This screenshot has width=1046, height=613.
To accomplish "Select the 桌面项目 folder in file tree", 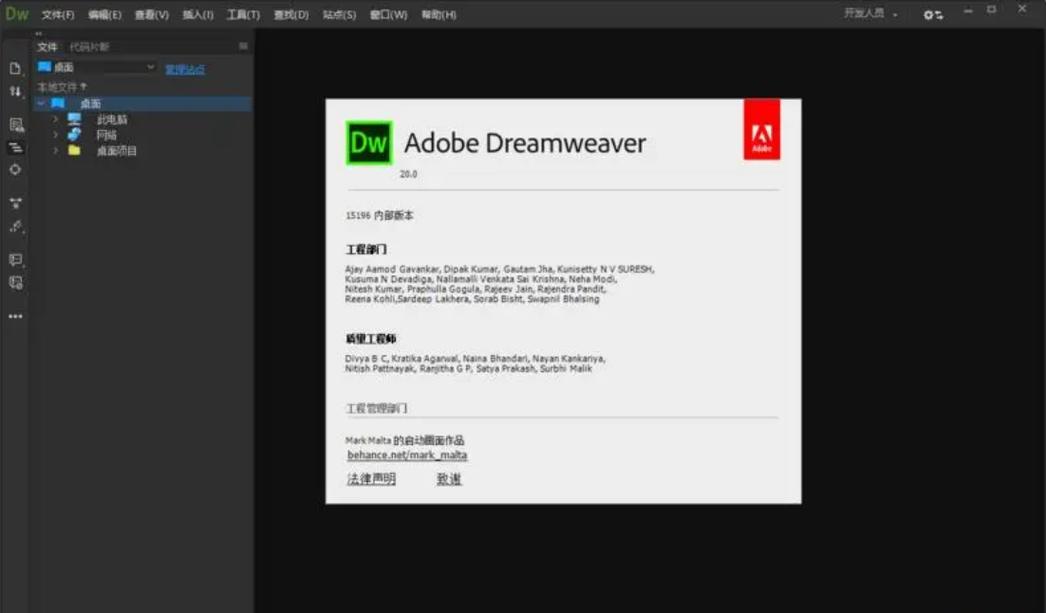I will click(x=116, y=150).
